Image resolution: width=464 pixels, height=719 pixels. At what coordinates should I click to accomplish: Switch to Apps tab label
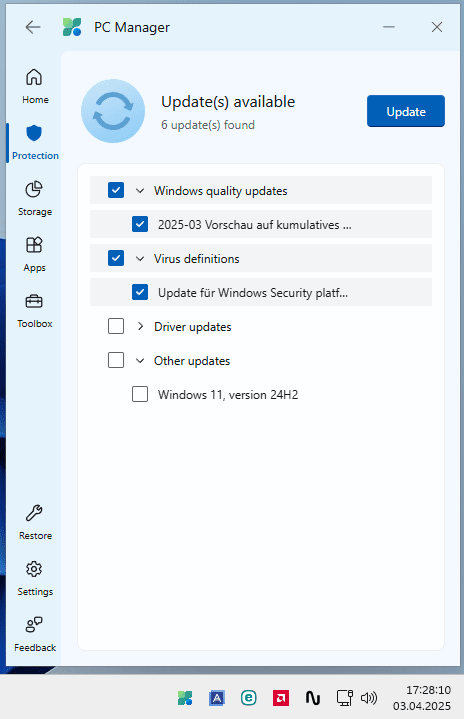34,268
